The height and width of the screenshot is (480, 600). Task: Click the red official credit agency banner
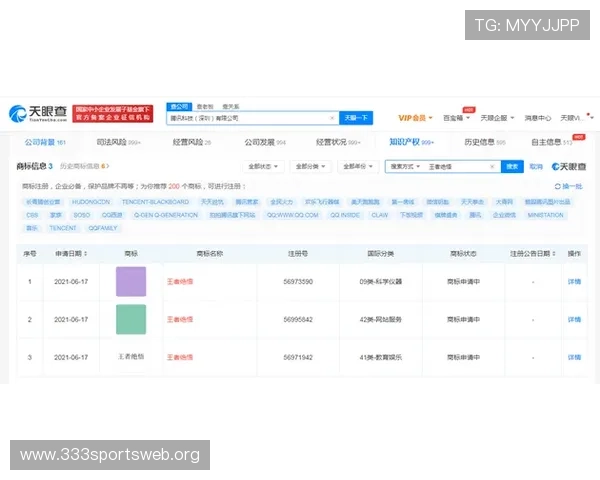(112, 114)
